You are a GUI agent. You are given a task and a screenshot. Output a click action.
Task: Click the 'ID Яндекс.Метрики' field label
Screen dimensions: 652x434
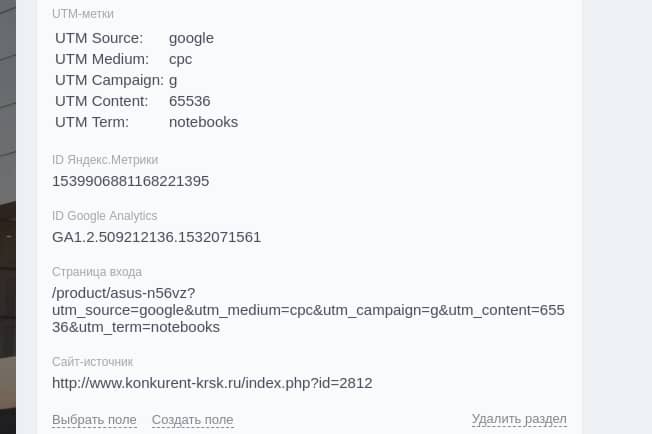point(105,160)
